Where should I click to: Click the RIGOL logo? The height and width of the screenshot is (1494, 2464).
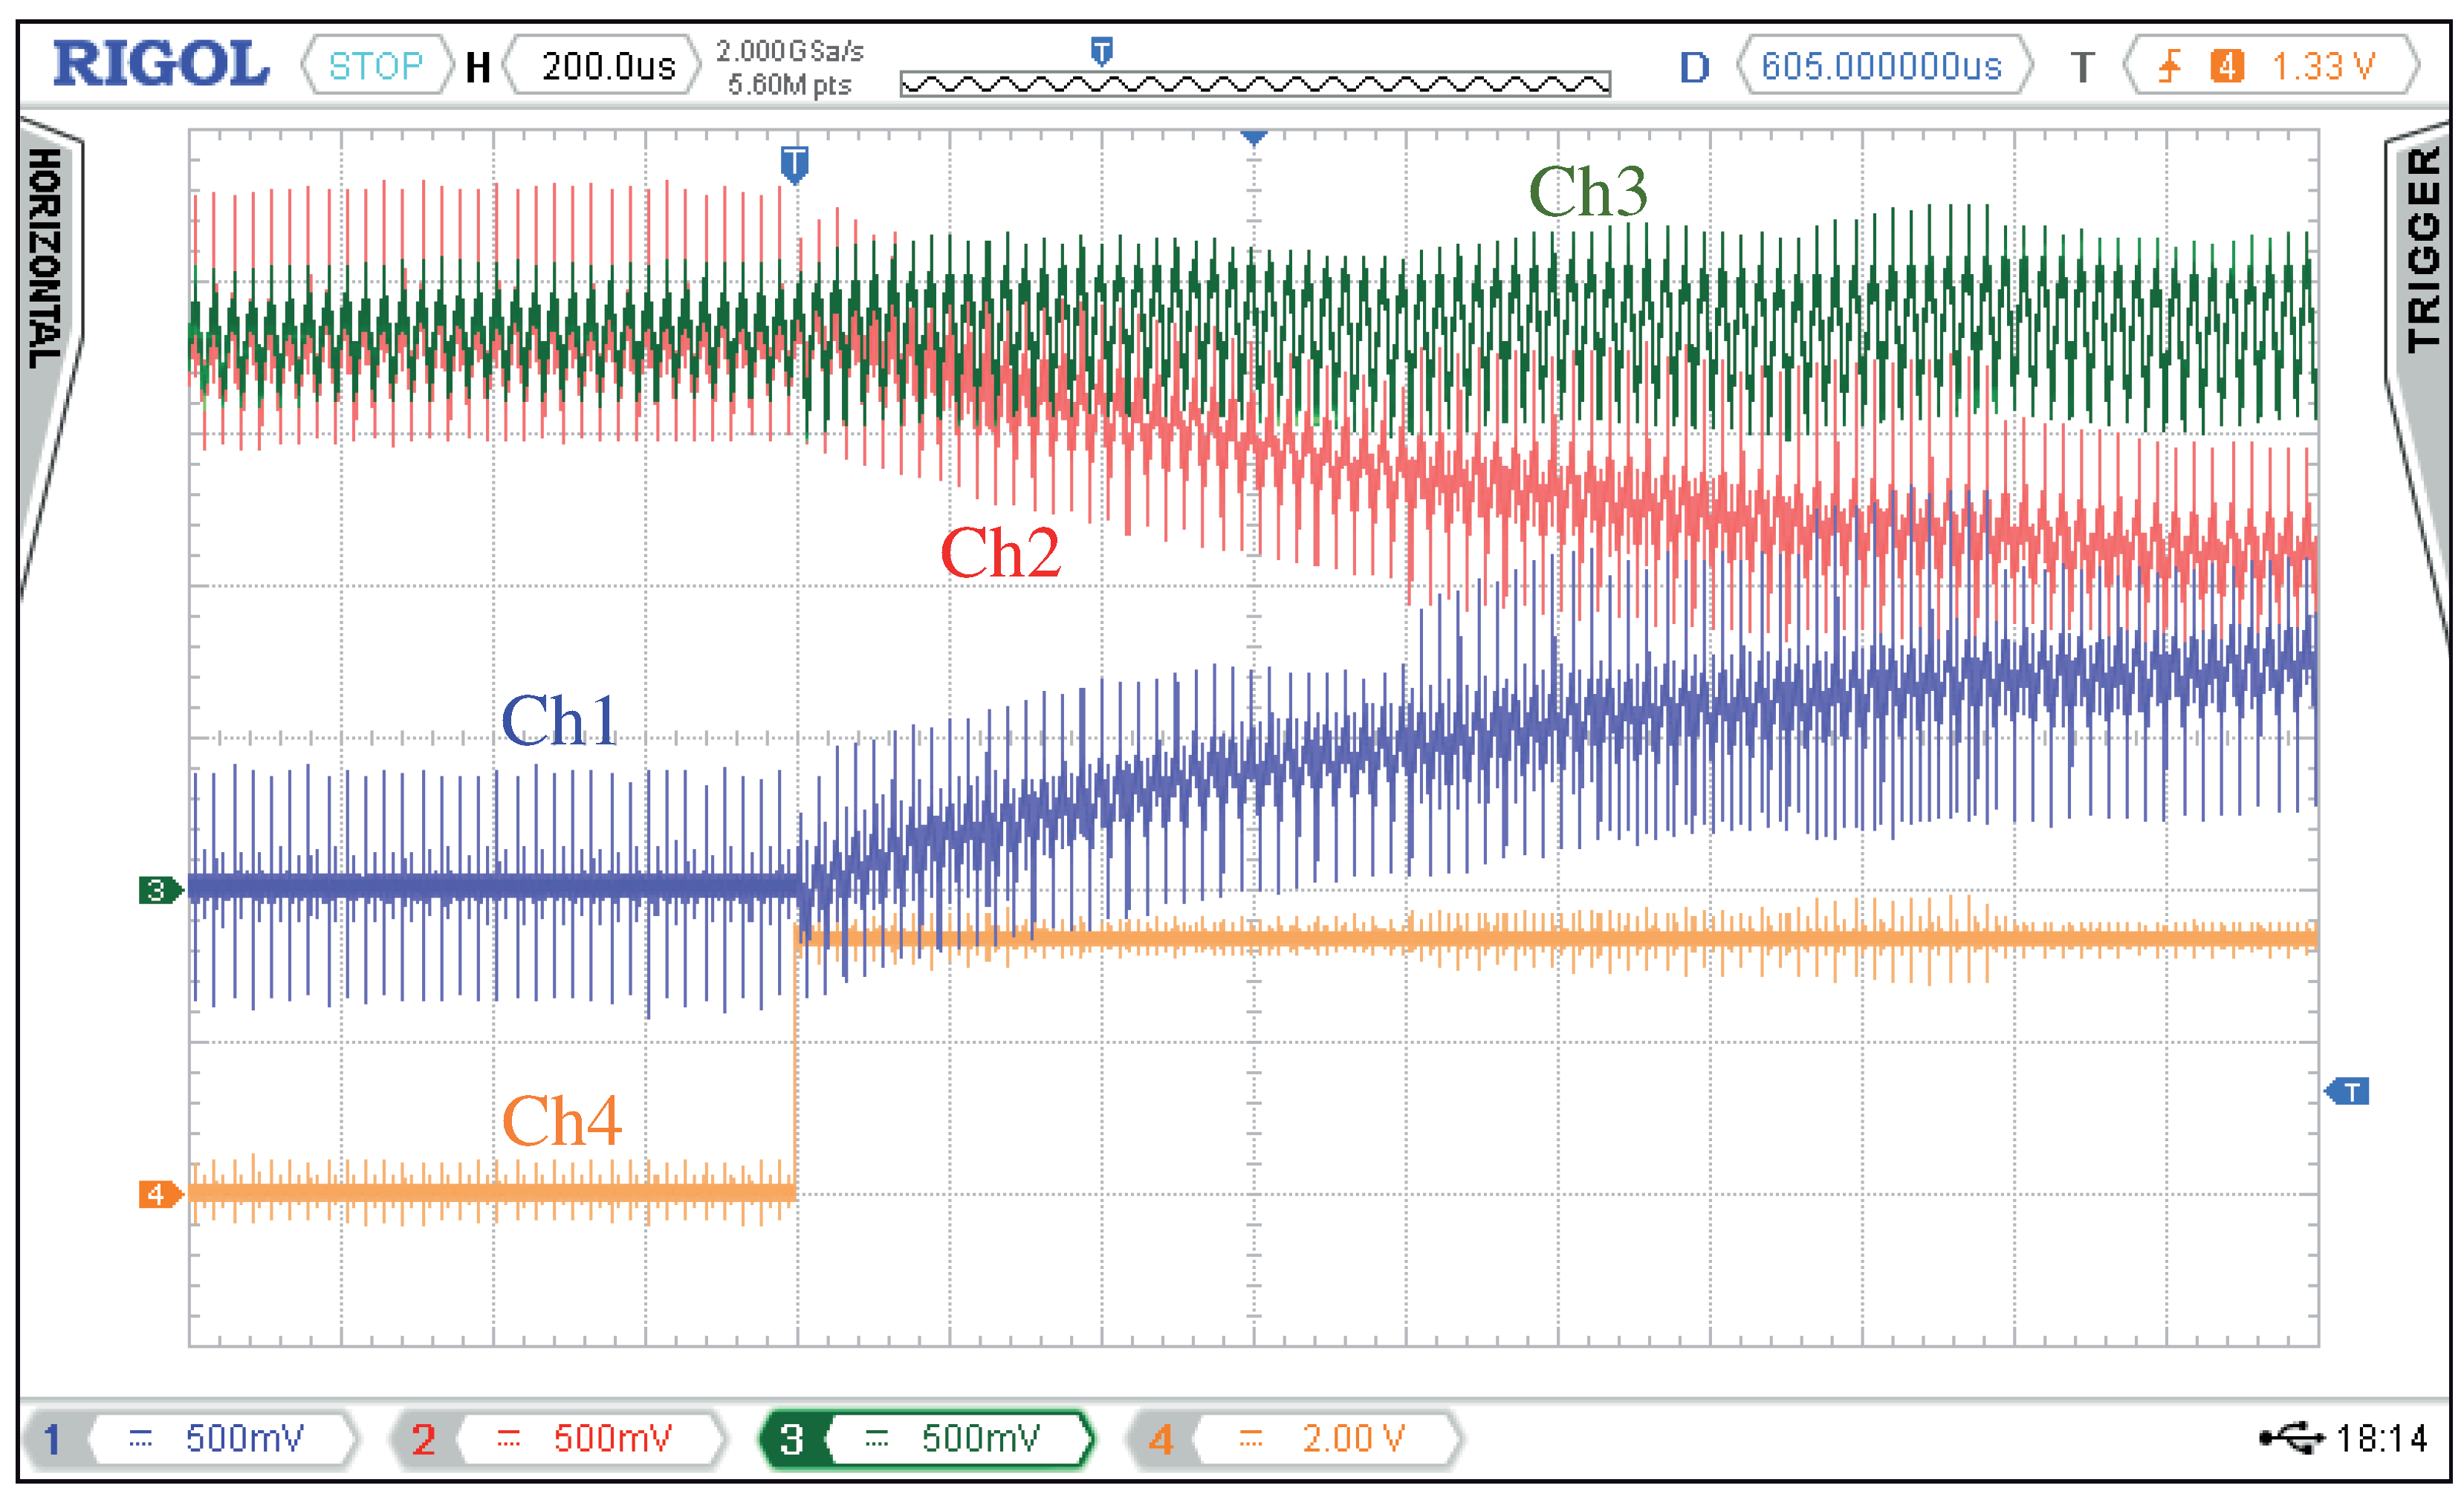[160, 64]
